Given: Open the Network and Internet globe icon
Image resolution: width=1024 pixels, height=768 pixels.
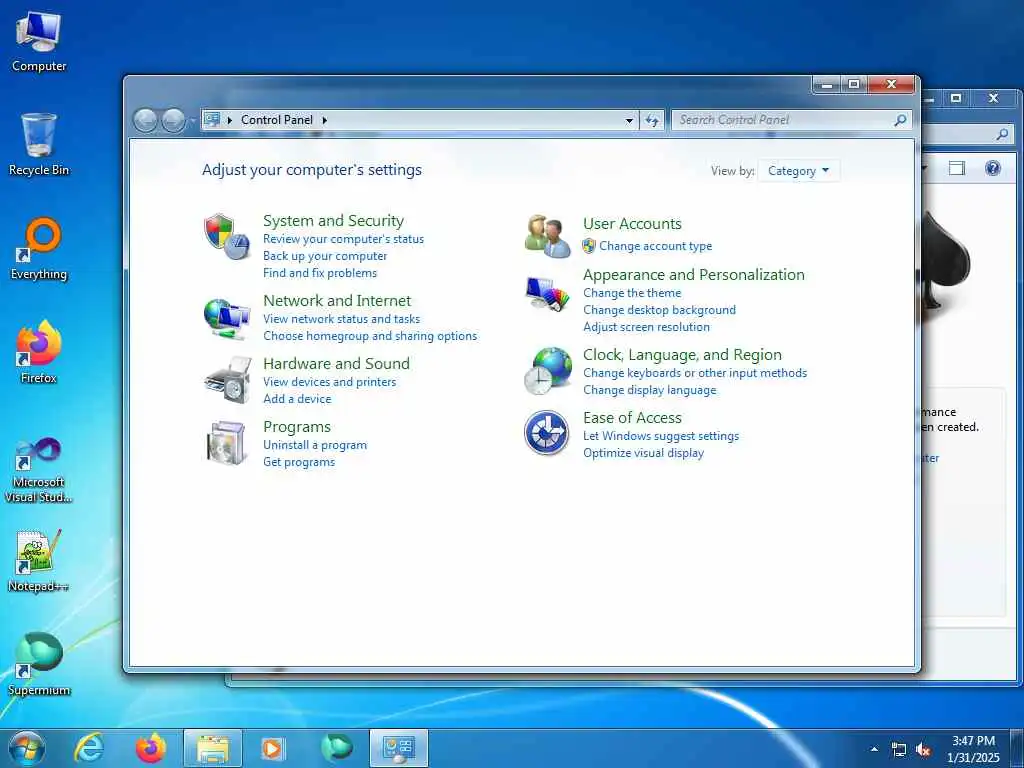Looking at the screenshot, I should (x=227, y=318).
